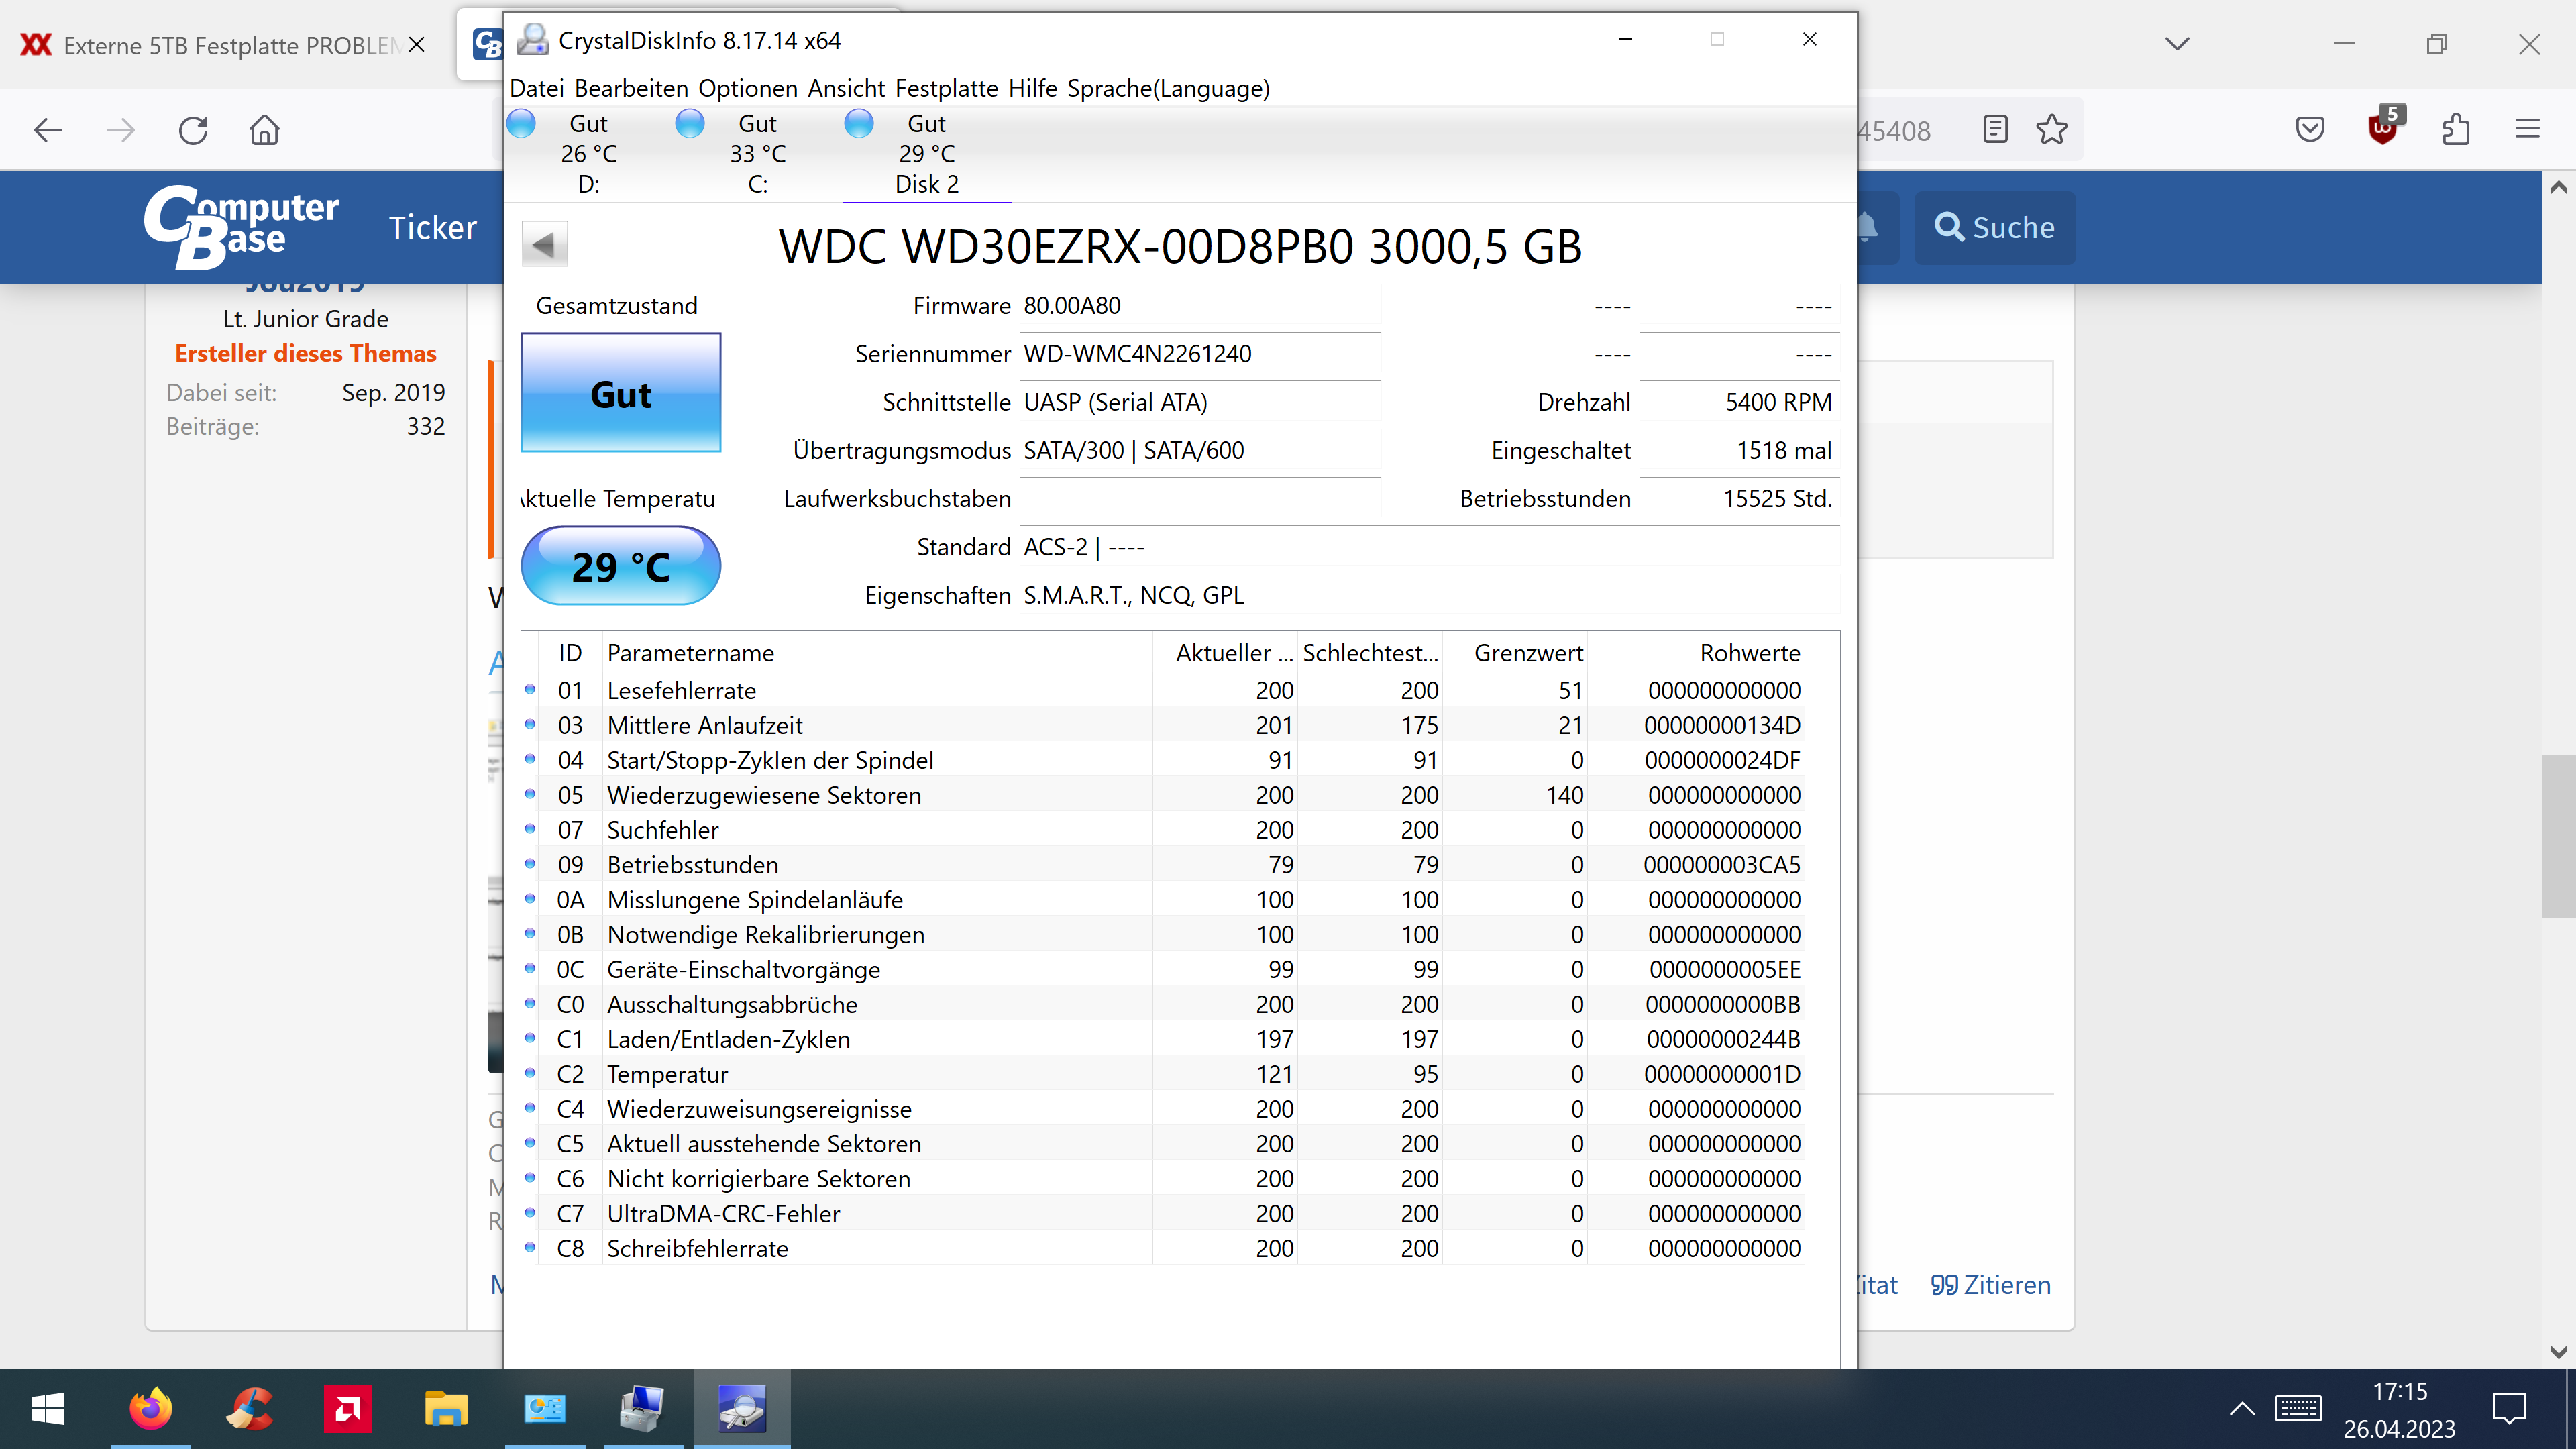Open the Firefox tab list dropdown
This screenshot has width=2576, height=1449.
click(2177, 44)
